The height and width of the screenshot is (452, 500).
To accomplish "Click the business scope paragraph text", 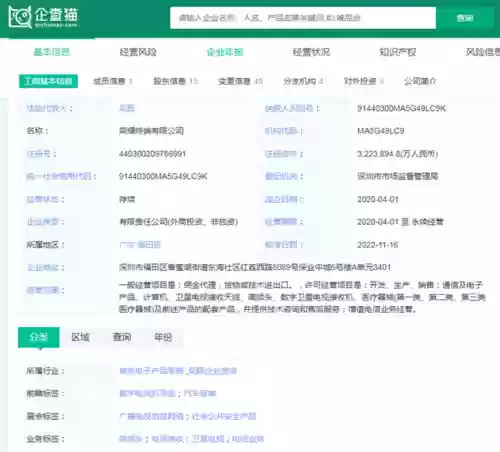I will pyautogui.click(x=302, y=297).
